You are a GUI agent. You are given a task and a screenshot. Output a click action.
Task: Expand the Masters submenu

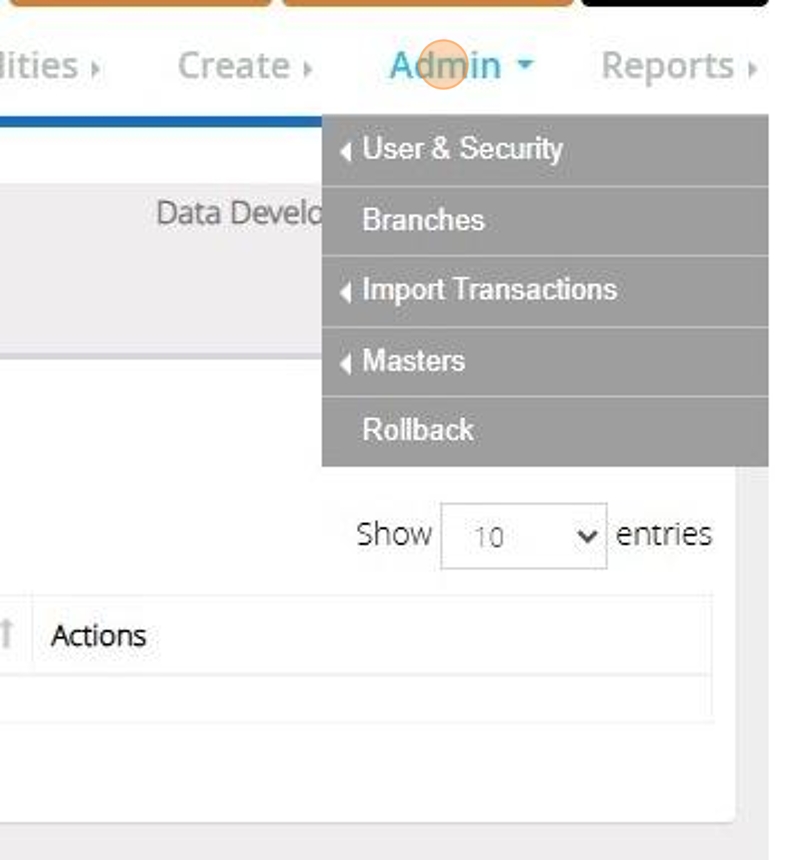pyautogui.click(x=413, y=360)
